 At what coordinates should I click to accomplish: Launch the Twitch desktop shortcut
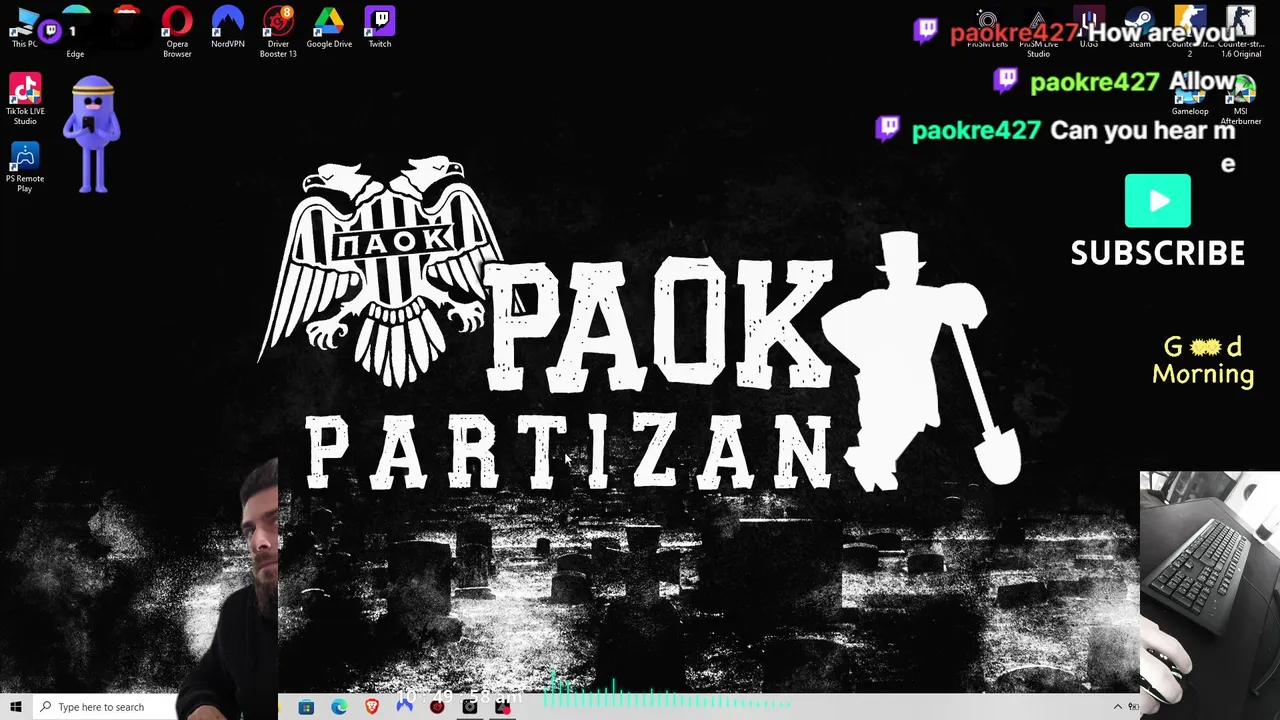click(x=380, y=27)
